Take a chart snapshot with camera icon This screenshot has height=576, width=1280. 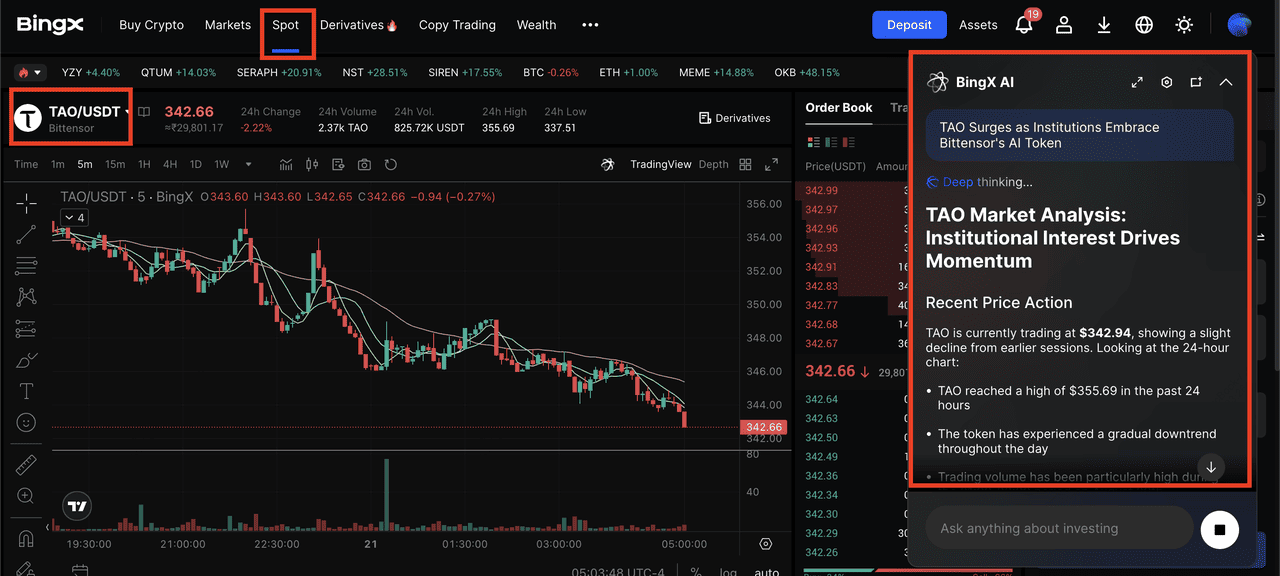pos(364,164)
